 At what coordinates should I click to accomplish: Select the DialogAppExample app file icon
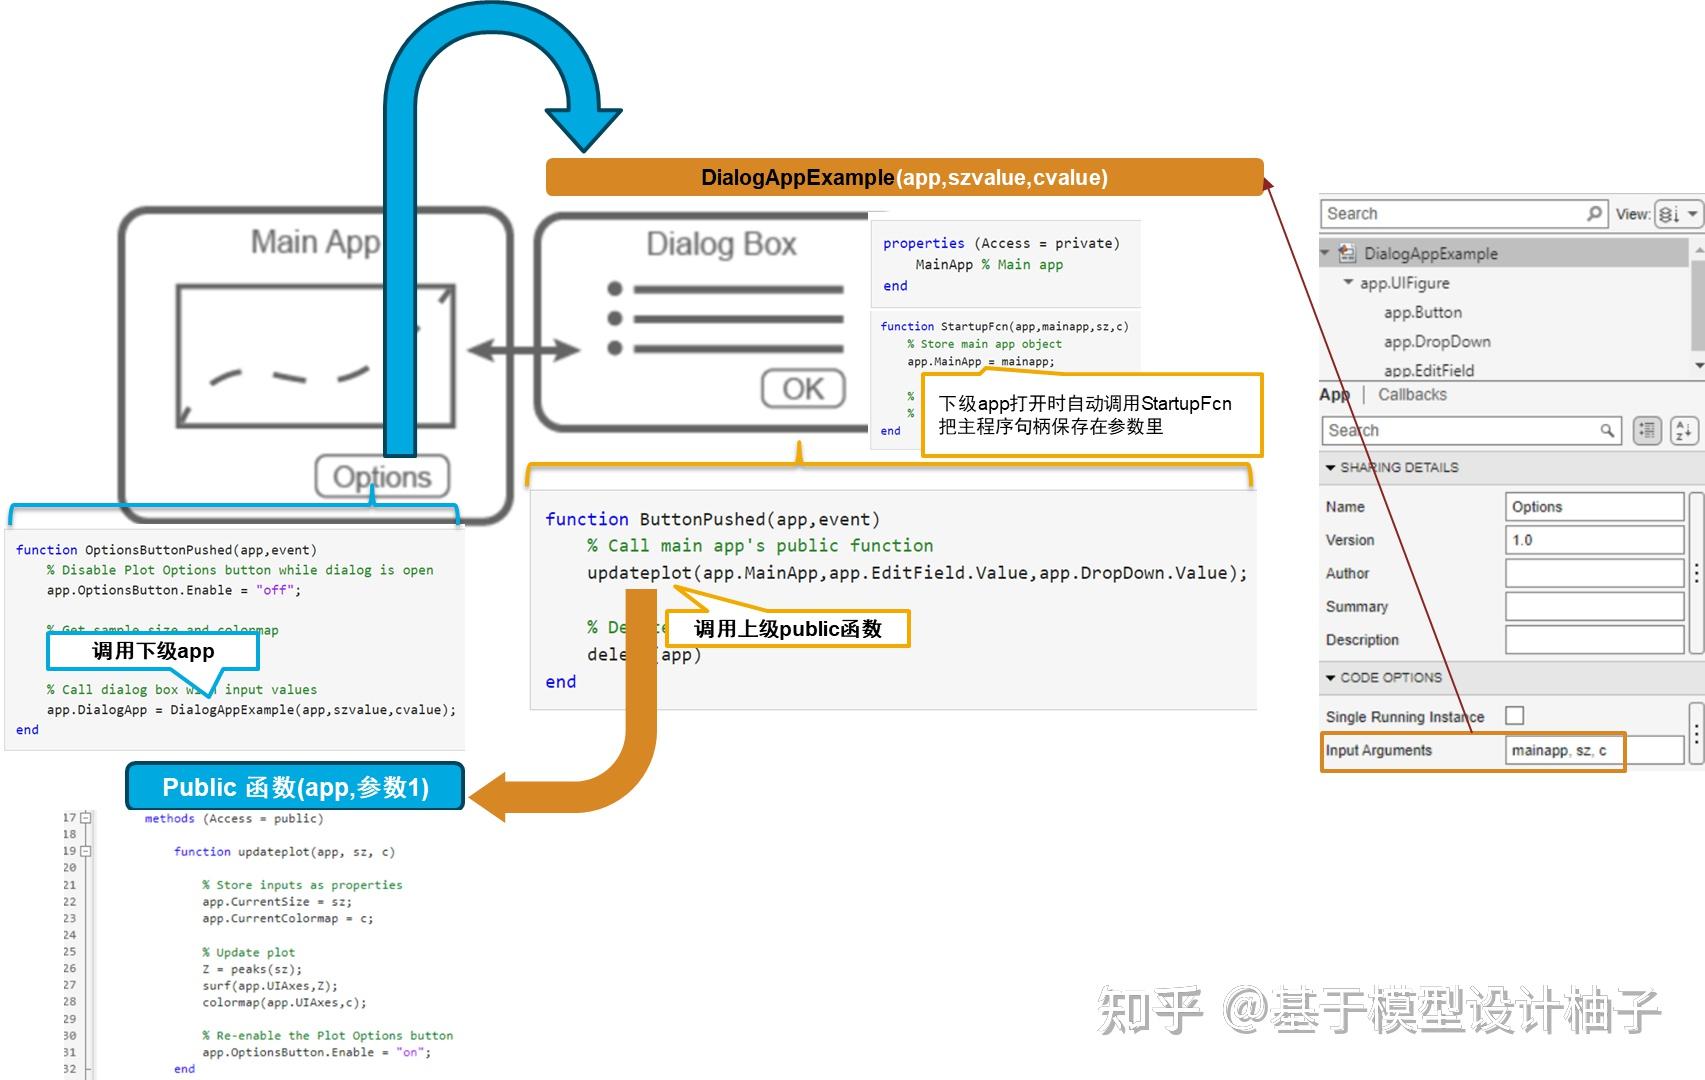1346,254
